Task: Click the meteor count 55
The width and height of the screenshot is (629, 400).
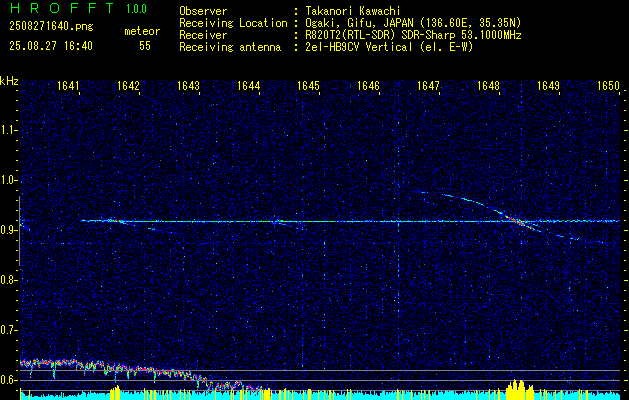Action: [145, 46]
